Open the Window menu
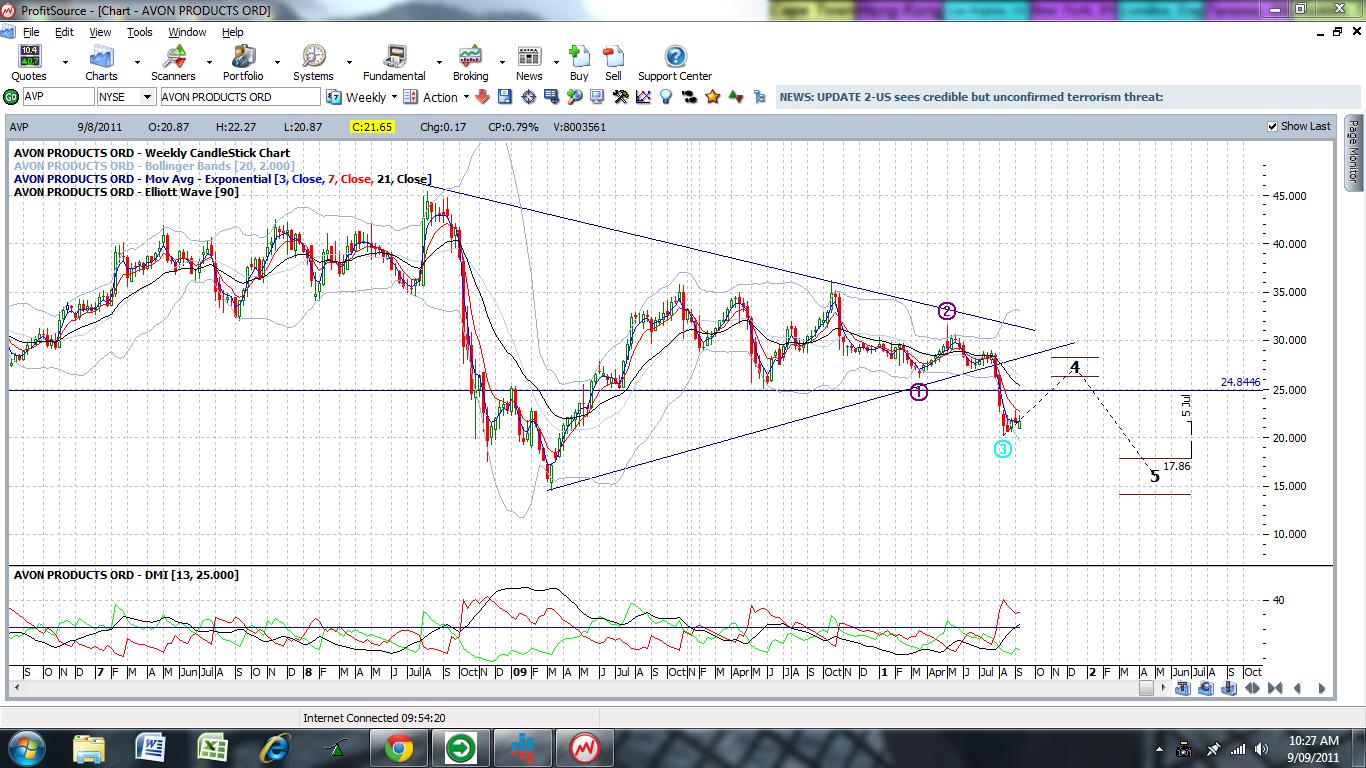Image resolution: width=1366 pixels, height=768 pixels. [x=187, y=32]
